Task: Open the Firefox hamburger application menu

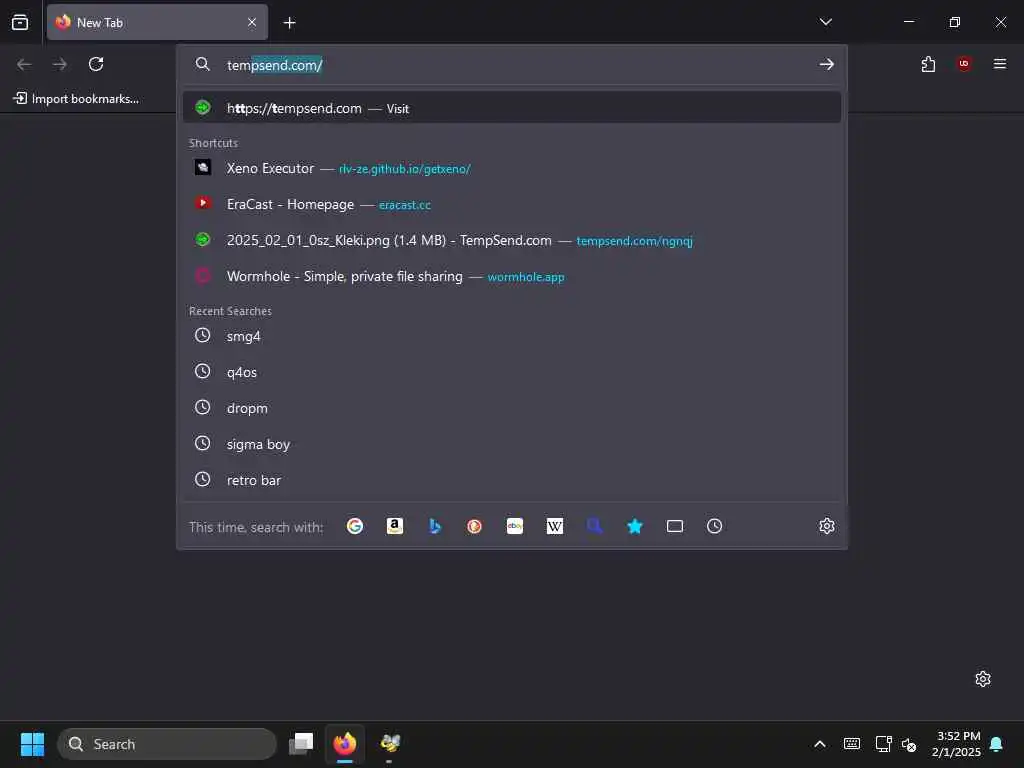Action: click(999, 64)
